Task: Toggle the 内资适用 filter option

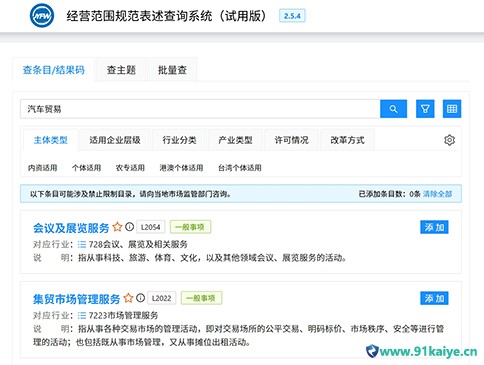Action: click(42, 168)
